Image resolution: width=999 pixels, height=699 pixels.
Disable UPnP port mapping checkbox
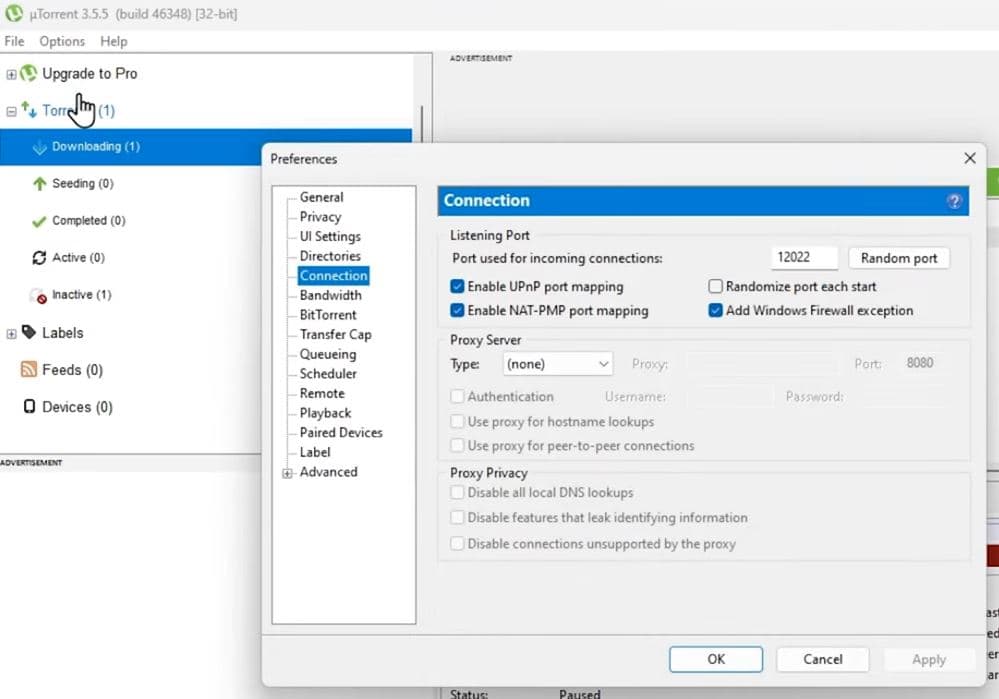point(458,286)
